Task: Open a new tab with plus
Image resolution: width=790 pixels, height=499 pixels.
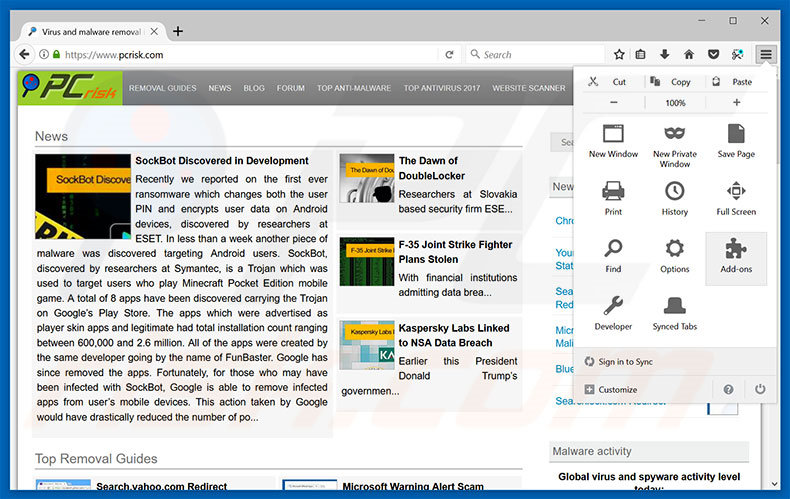Action: [x=178, y=31]
